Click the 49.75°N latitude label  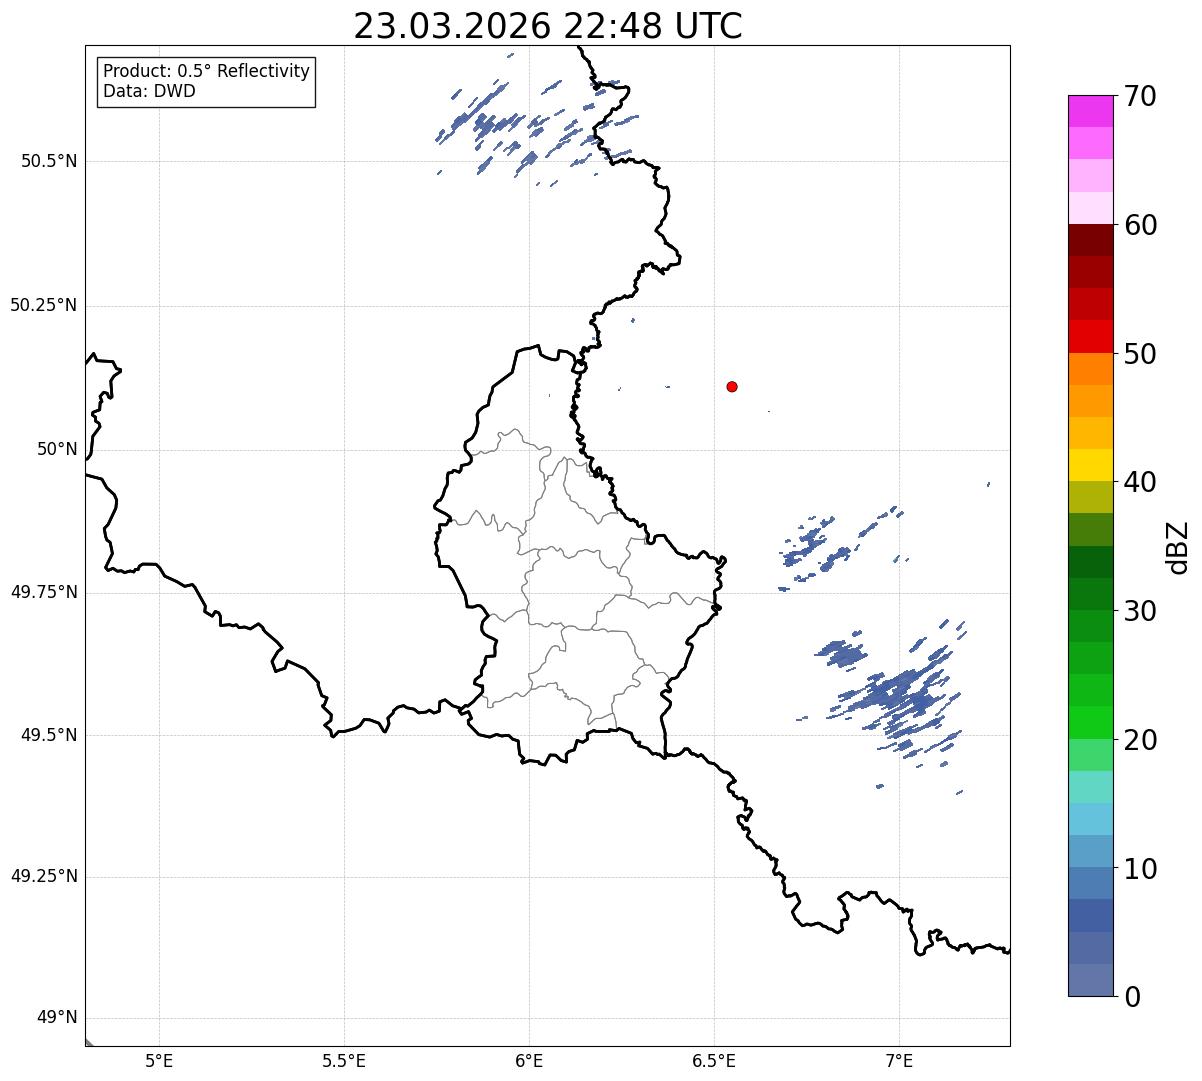click(44, 592)
